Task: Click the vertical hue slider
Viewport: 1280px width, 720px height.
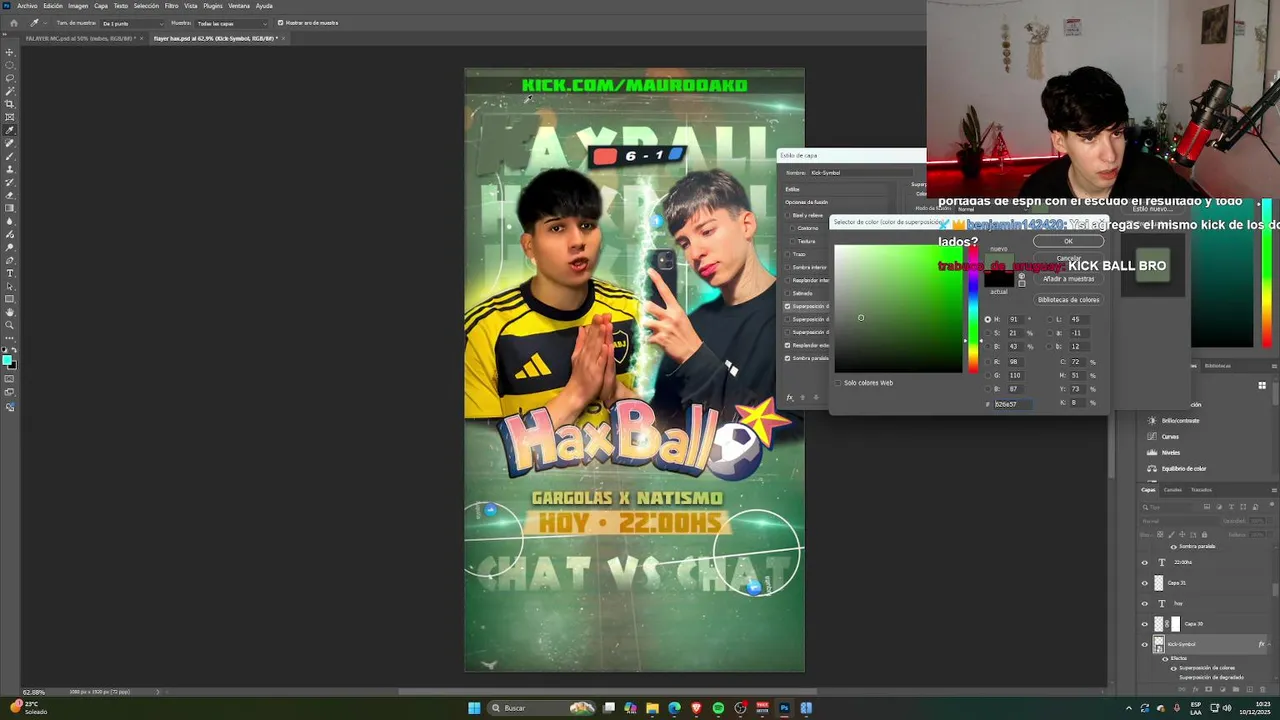Action: pos(972,308)
